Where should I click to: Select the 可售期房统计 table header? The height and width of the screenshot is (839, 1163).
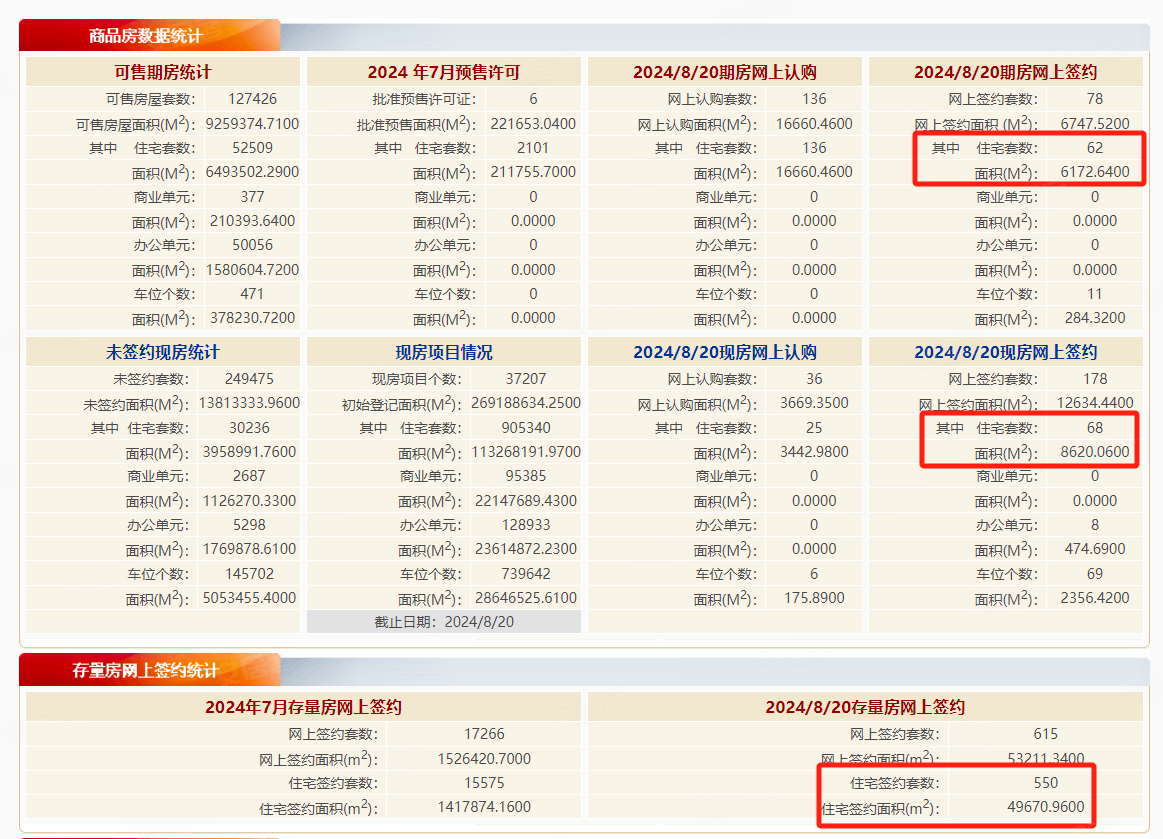[x=163, y=72]
